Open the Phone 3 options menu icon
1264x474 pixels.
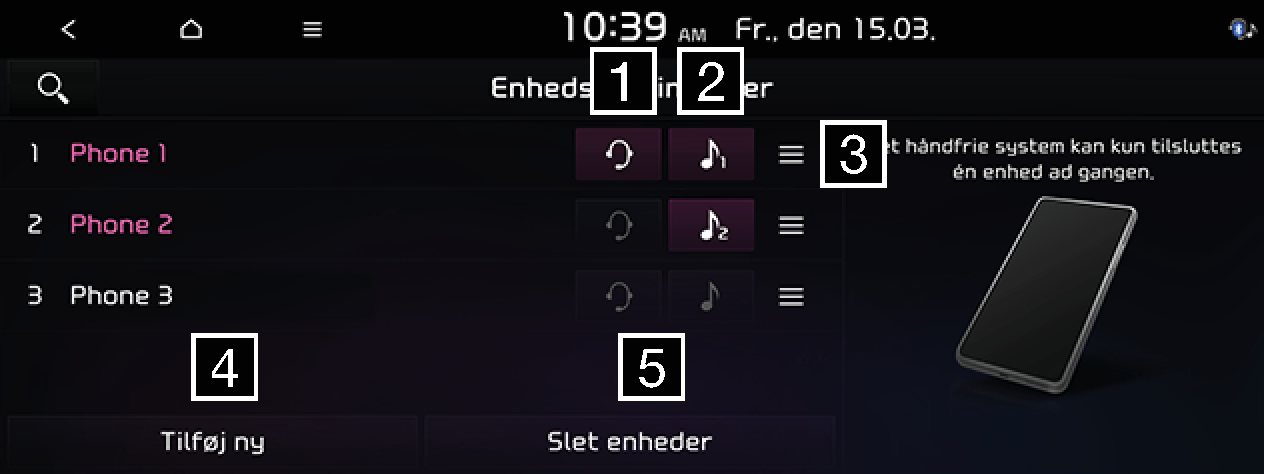pos(791,296)
